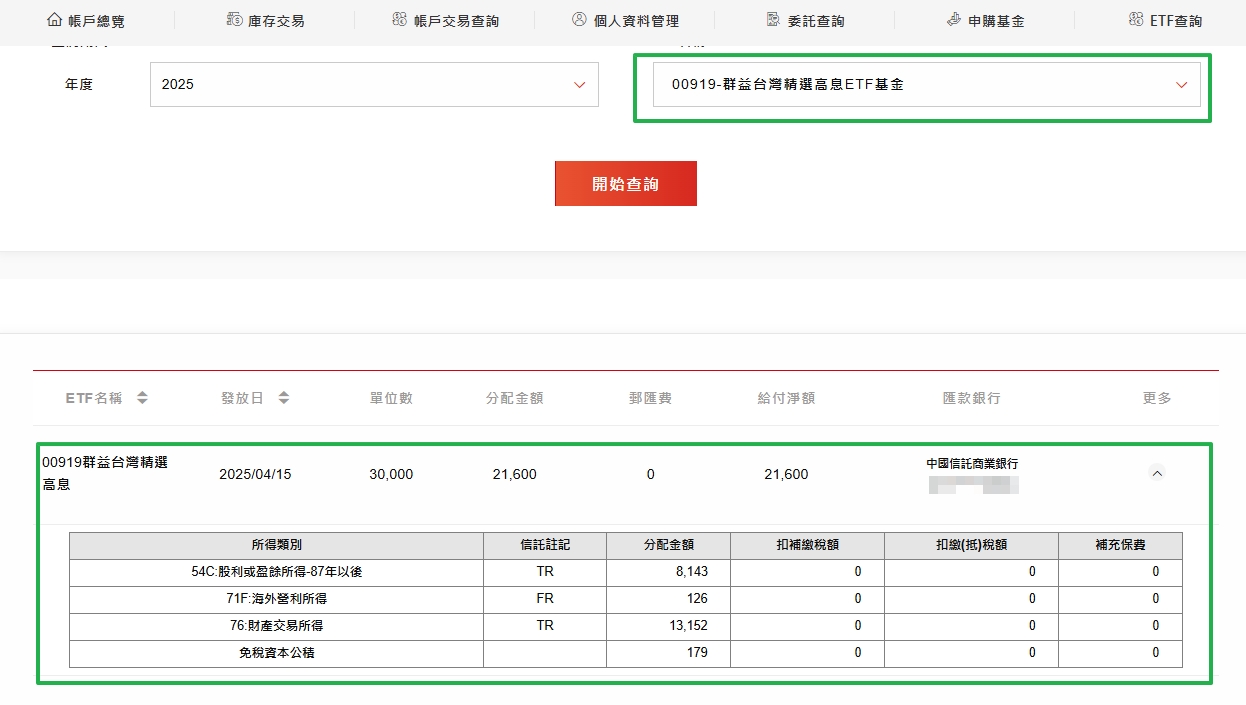Sort by ETF名稱 using sort arrows
Image resolution: width=1246 pixels, height=705 pixels.
coord(142,398)
